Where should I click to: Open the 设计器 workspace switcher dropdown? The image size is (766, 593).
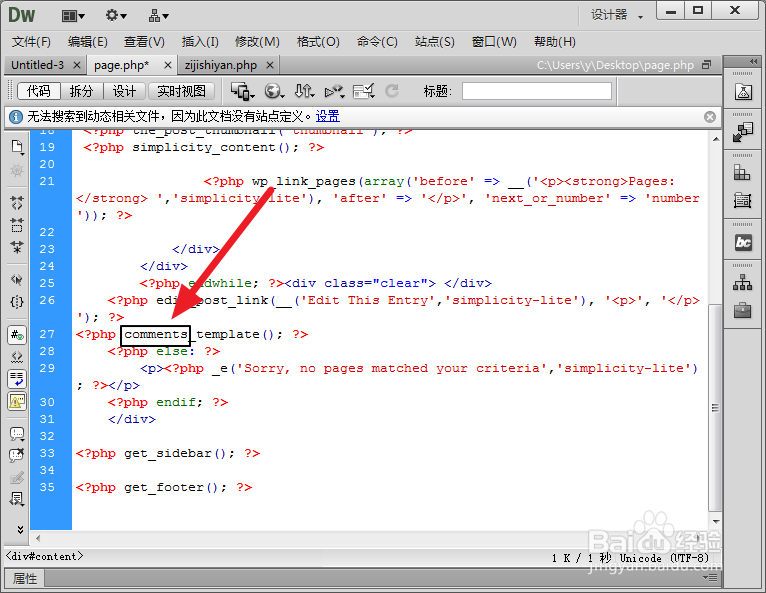point(617,15)
